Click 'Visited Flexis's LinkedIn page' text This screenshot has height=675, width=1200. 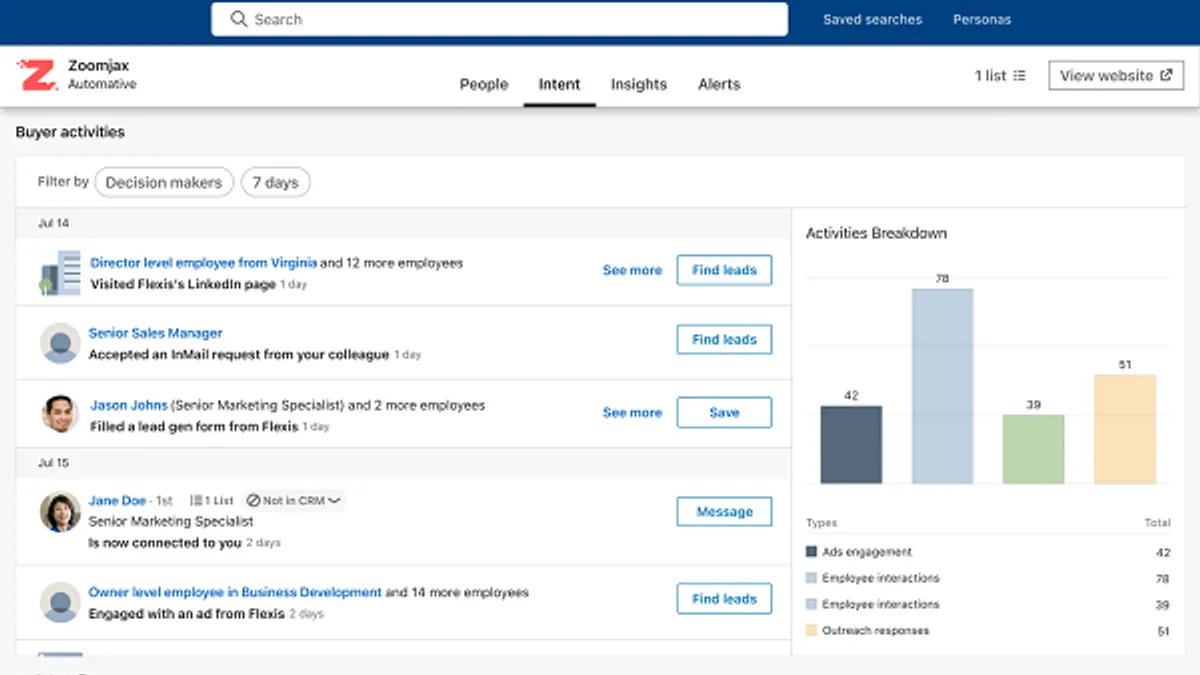(x=183, y=284)
